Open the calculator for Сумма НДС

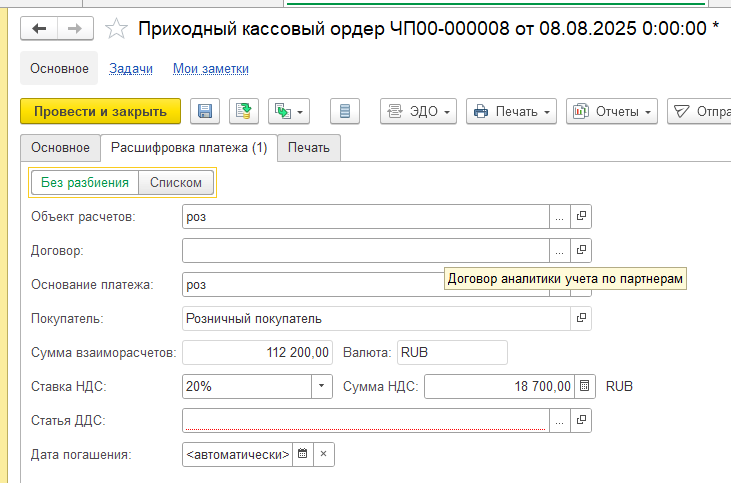tap(586, 386)
